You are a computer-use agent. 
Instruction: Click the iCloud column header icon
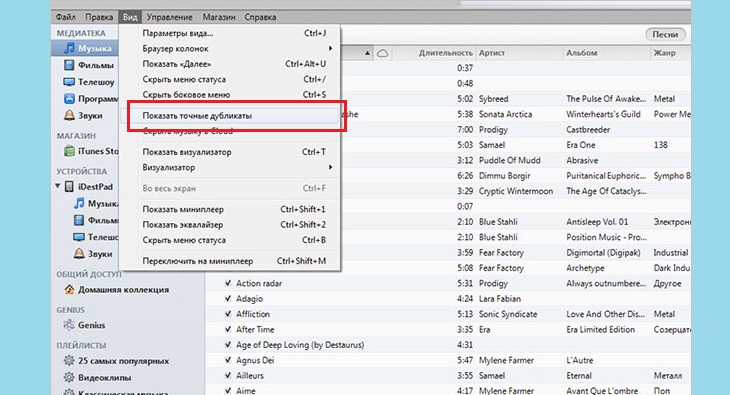(382, 53)
